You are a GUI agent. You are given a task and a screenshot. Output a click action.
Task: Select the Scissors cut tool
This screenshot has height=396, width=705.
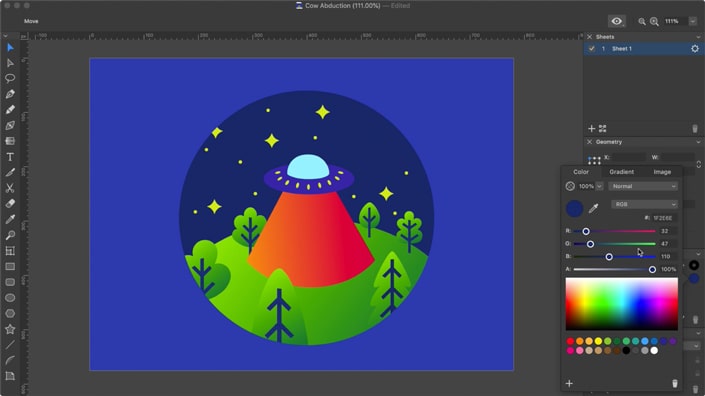[10, 188]
